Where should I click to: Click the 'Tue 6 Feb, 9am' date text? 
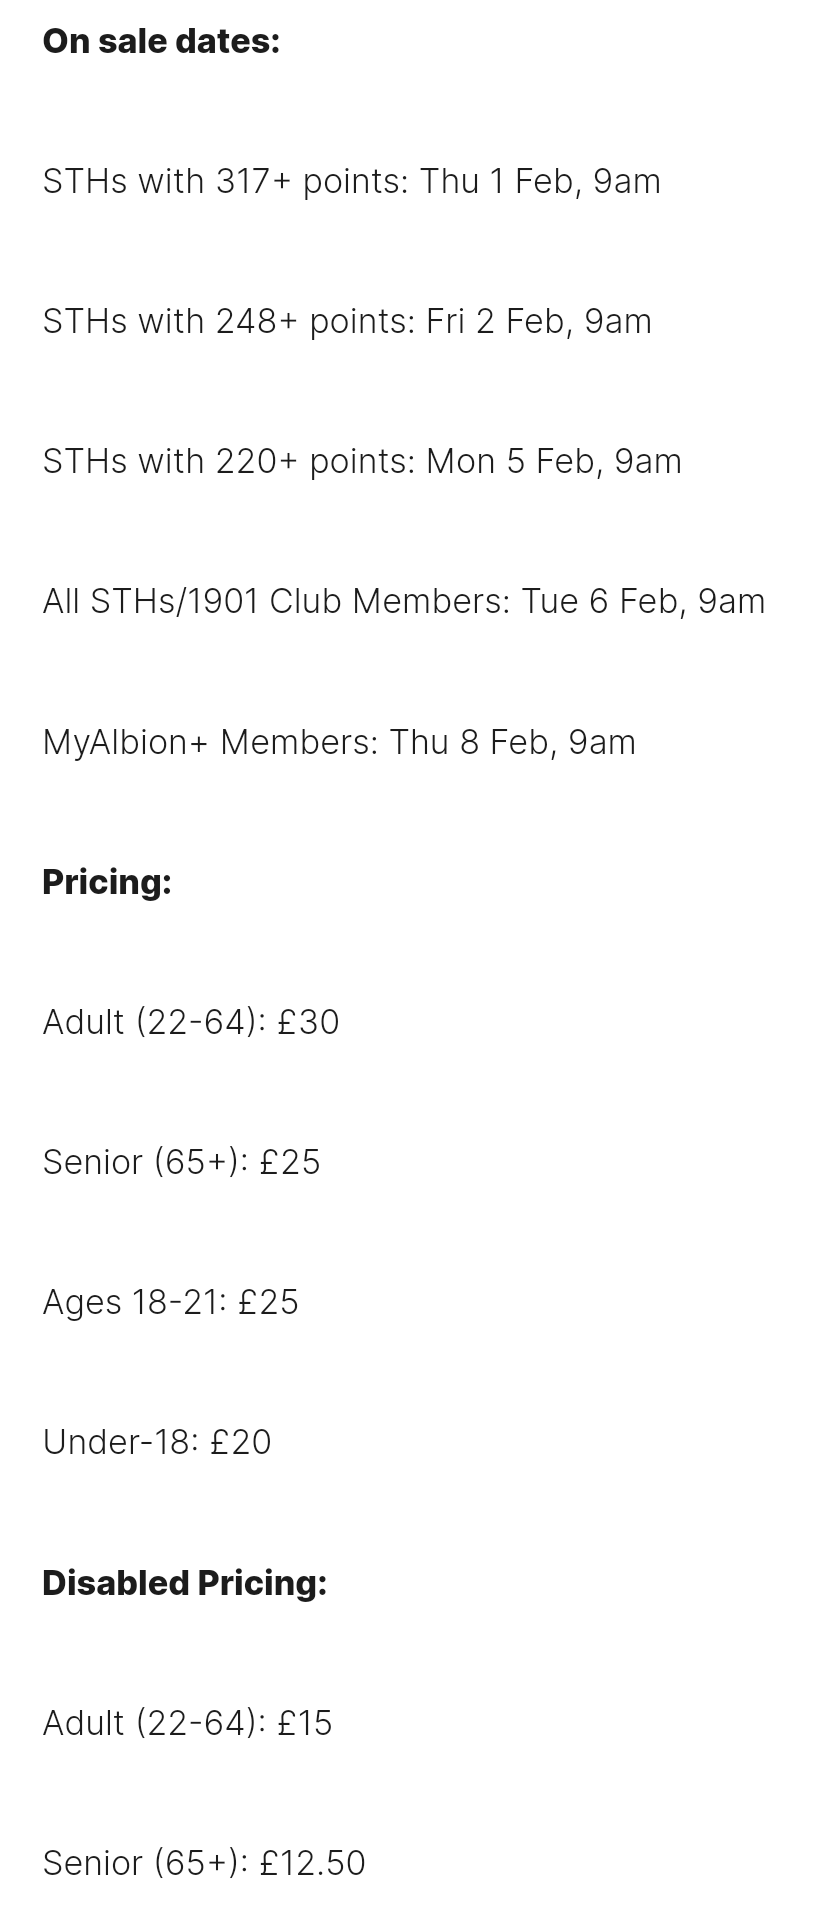click(644, 602)
